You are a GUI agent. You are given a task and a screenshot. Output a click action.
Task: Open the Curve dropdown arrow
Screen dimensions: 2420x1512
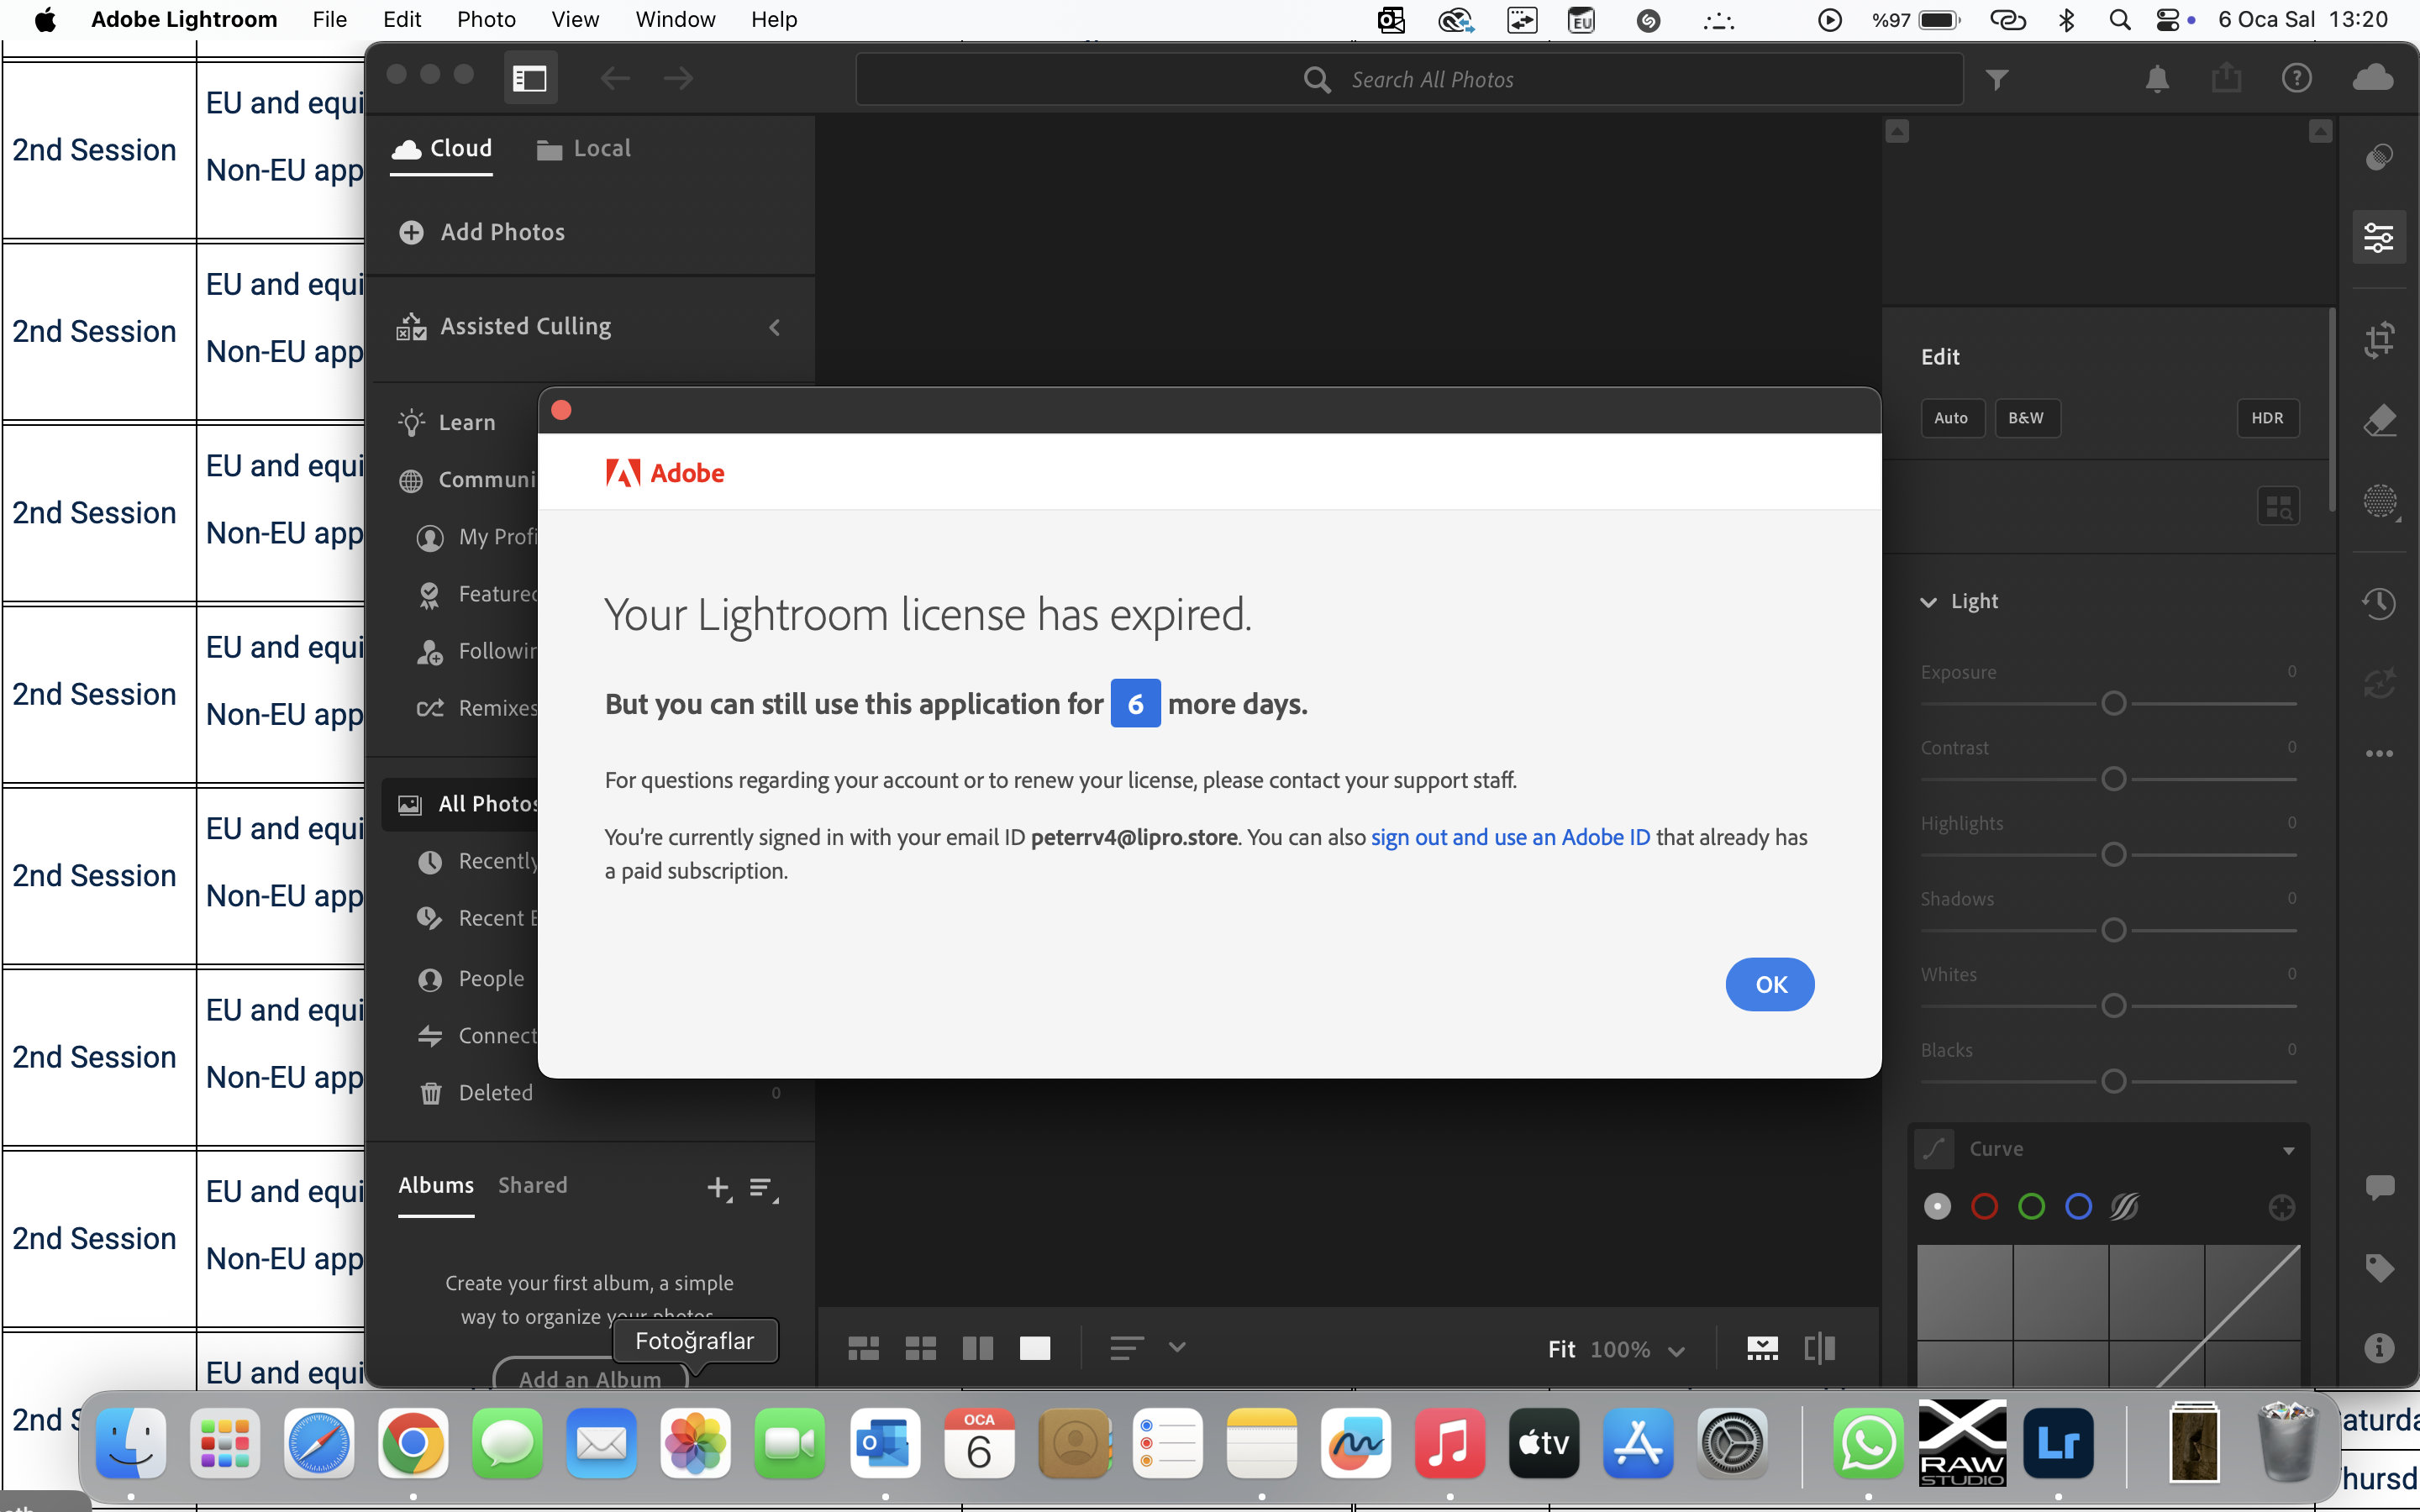[2289, 1151]
